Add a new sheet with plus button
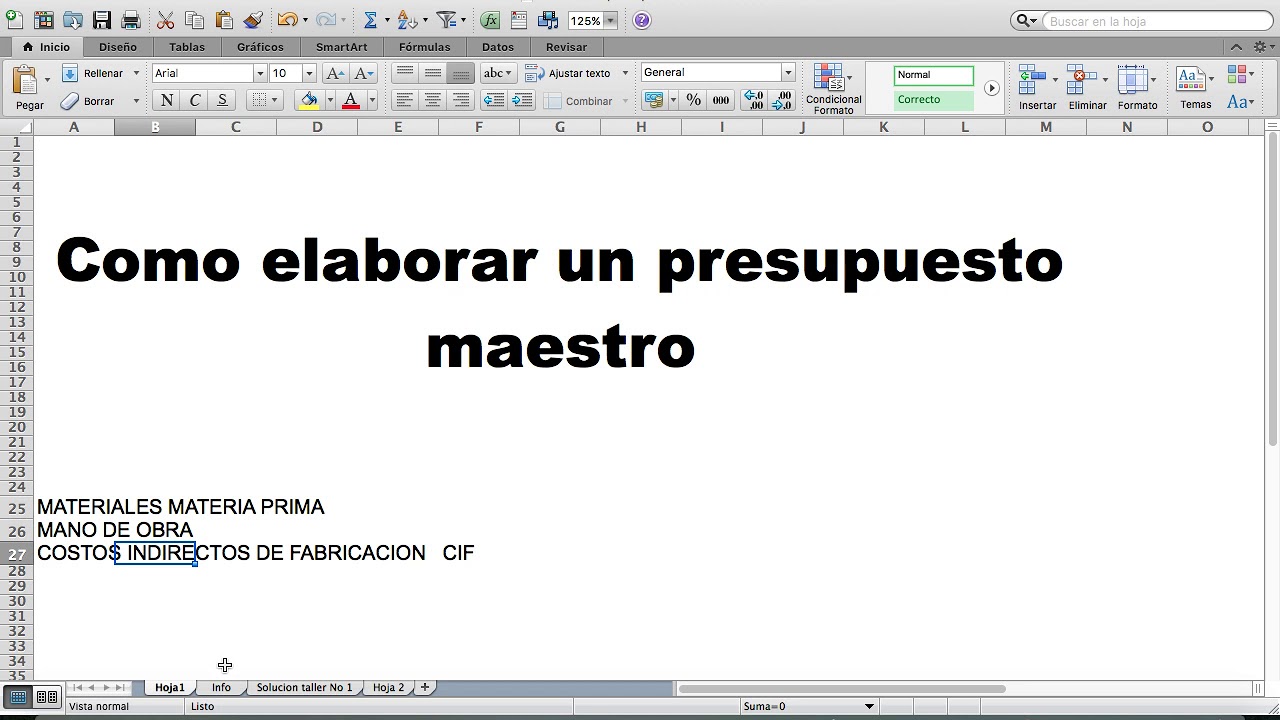The image size is (1280, 720). pyautogui.click(x=425, y=687)
